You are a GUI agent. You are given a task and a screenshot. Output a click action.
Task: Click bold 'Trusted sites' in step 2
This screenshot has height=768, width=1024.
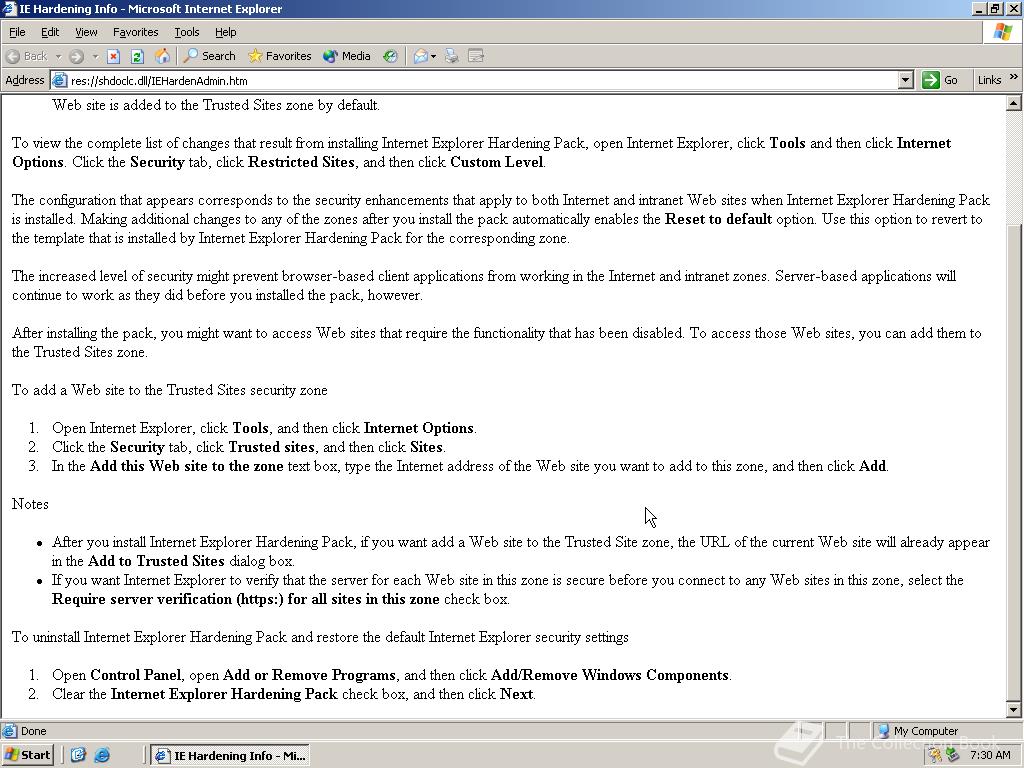tap(271, 447)
